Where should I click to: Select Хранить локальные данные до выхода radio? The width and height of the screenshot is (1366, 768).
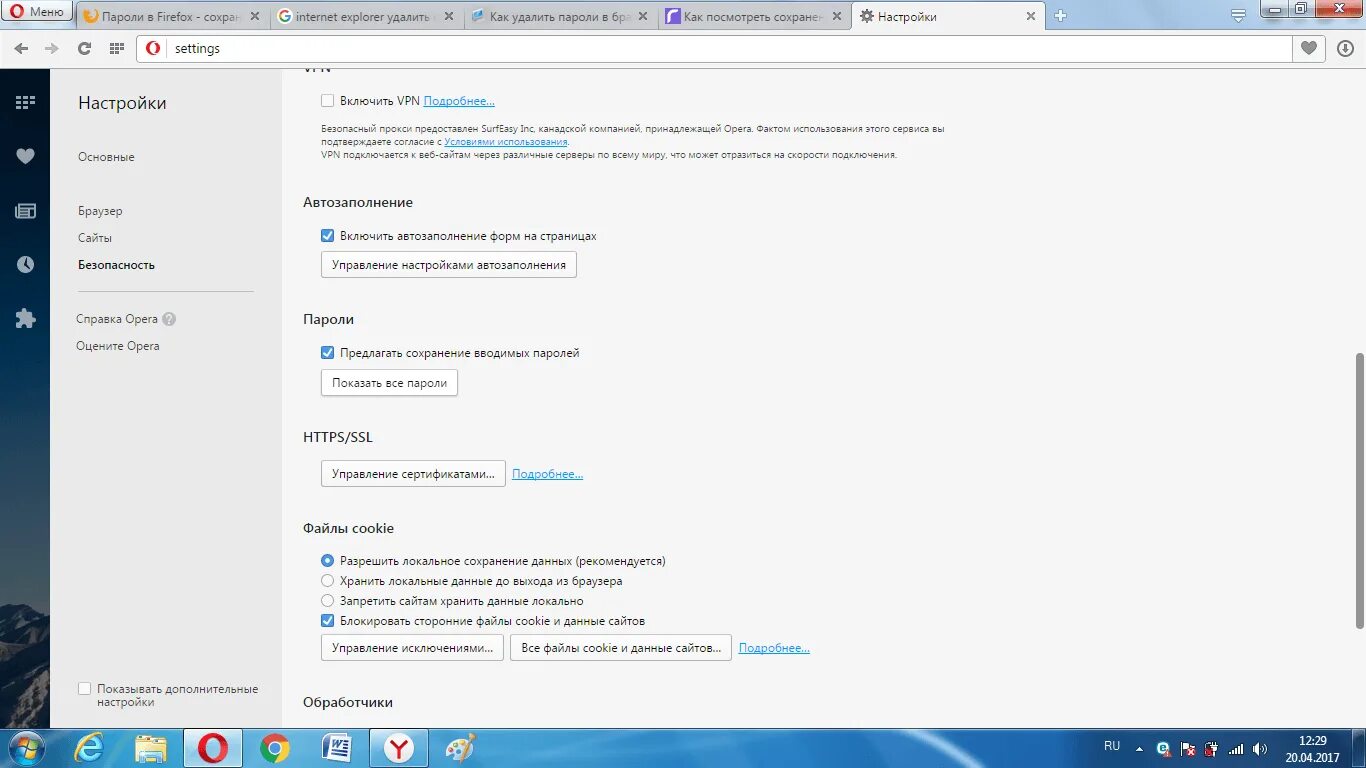327,581
